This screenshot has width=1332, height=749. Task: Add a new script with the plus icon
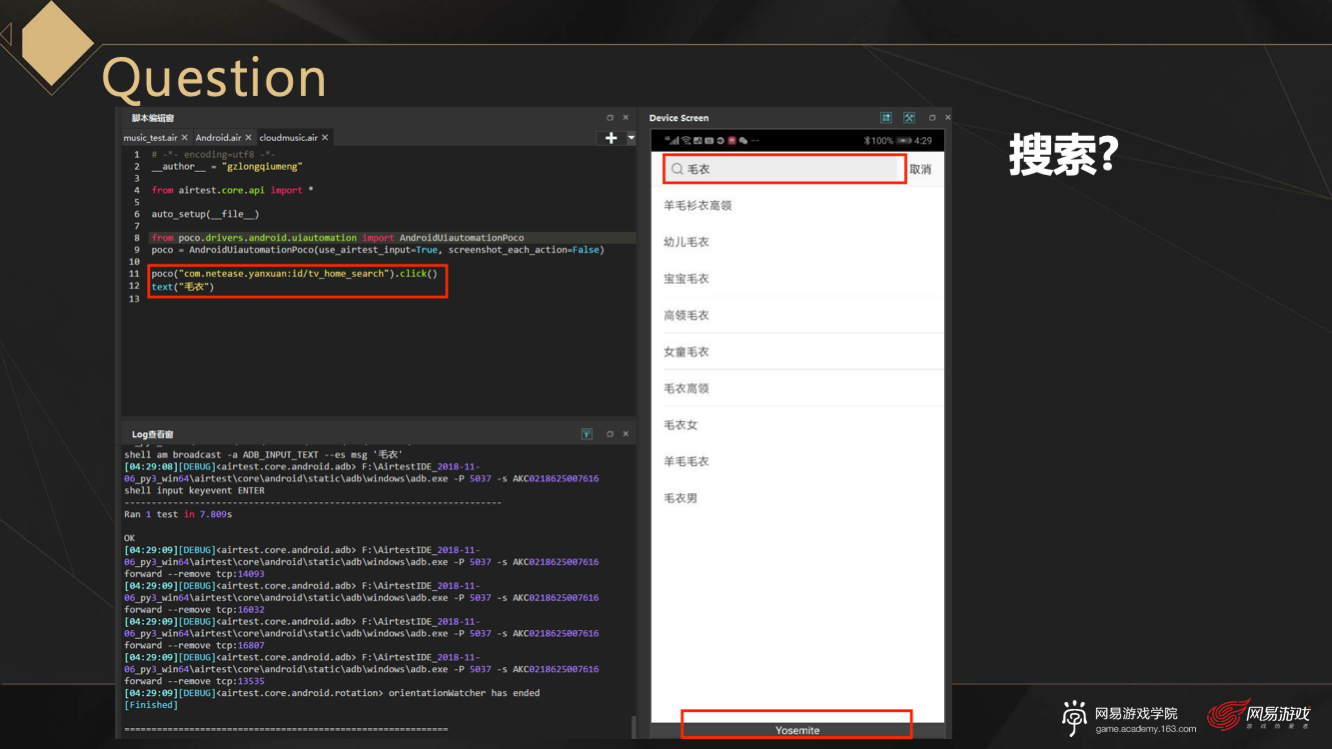pyautogui.click(x=611, y=138)
